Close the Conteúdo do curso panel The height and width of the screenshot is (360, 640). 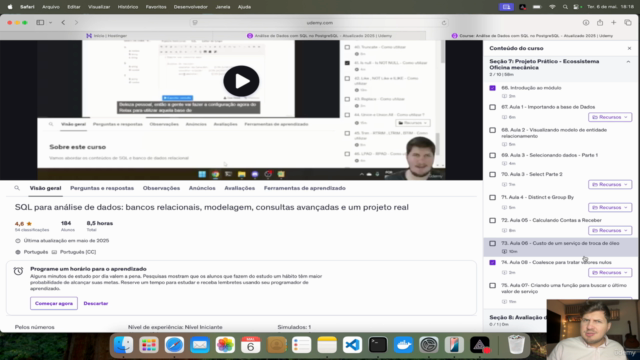629,48
